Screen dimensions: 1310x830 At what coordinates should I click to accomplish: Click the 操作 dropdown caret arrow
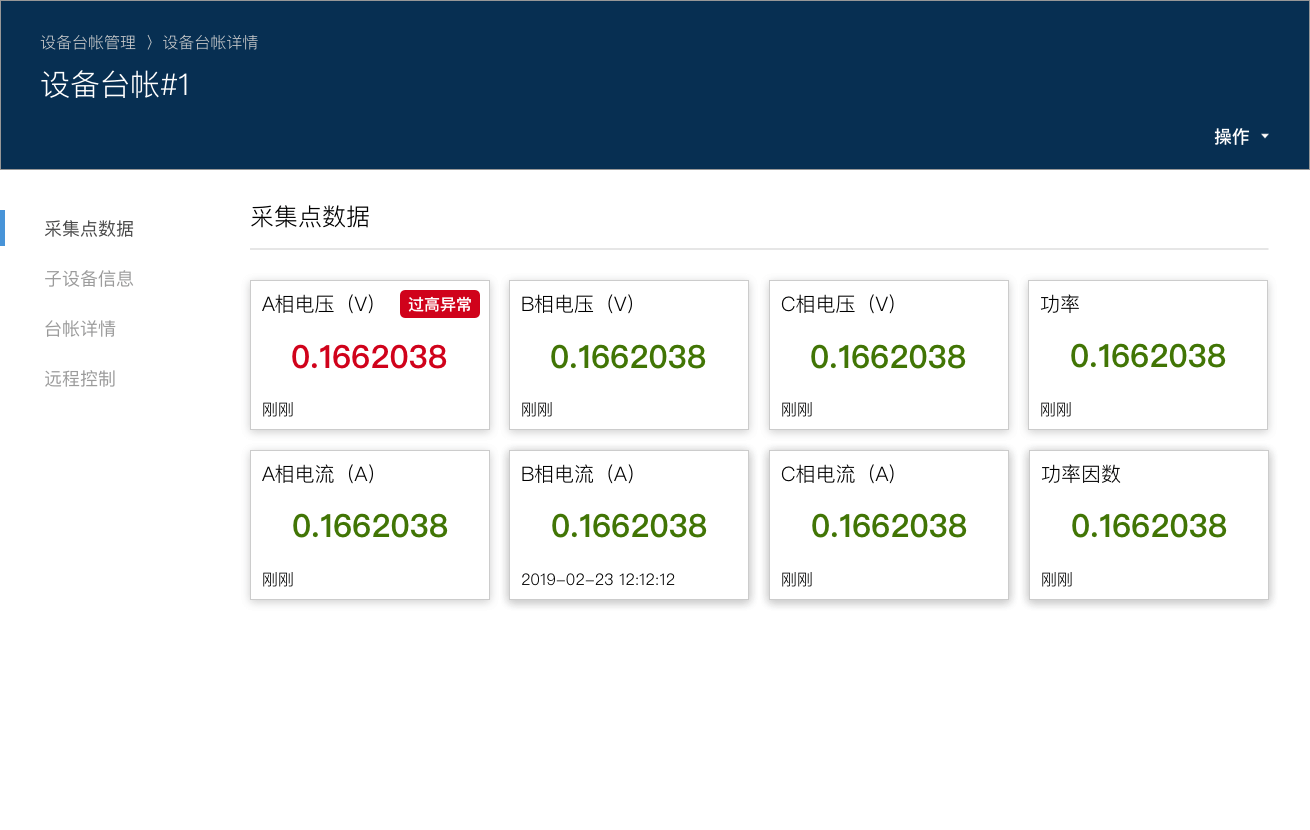(x=1265, y=137)
